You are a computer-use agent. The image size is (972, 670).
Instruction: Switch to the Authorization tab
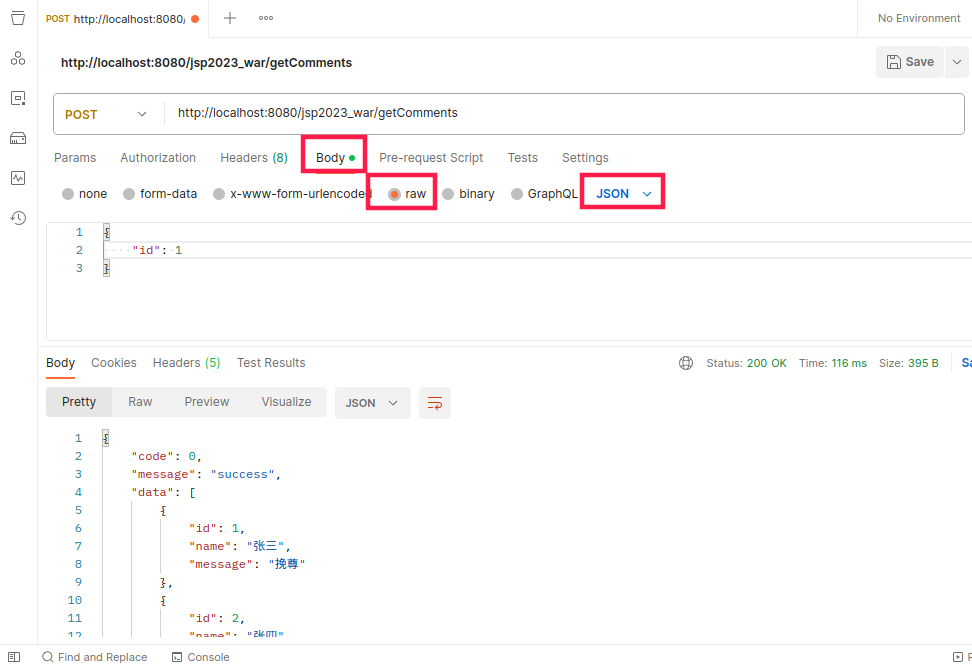click(158, 158)
